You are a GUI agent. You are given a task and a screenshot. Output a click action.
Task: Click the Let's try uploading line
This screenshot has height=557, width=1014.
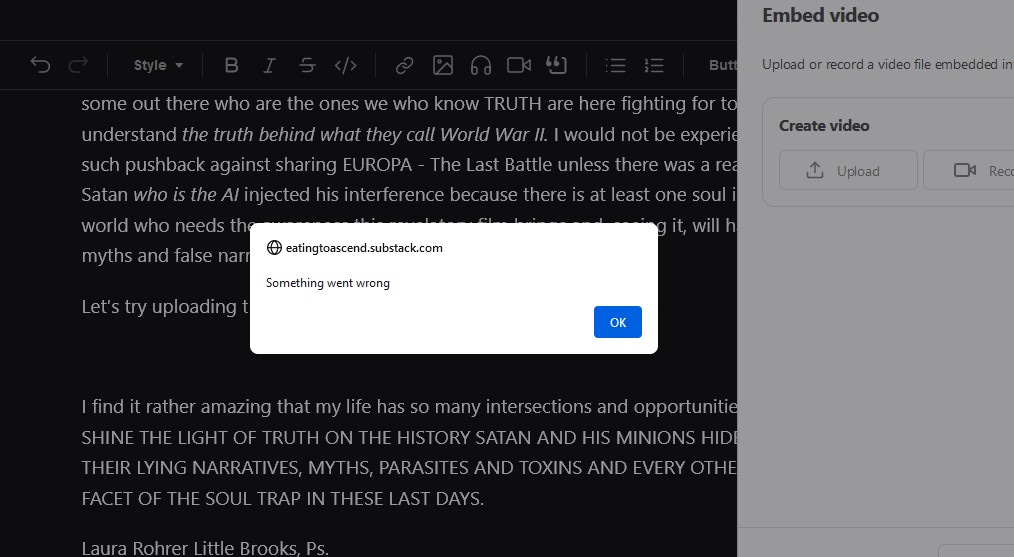pos(166,306)
